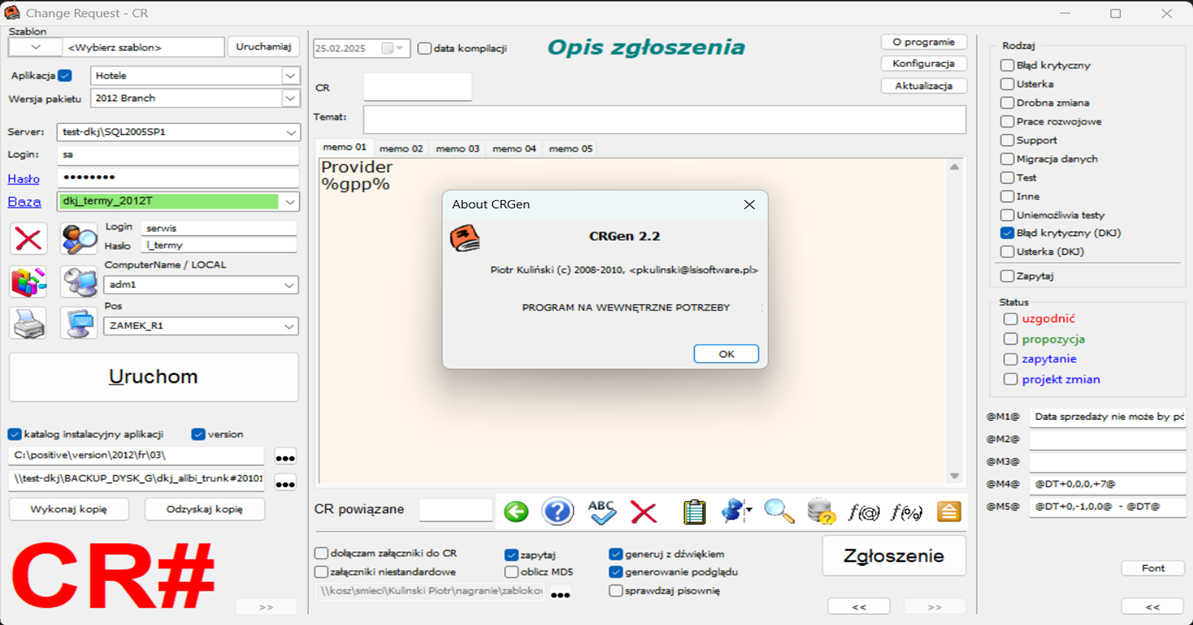Viewport: 1193px width, 625px height.
Task: Click the Wykonaj kopię button
Action: click(x=68, y=509)
